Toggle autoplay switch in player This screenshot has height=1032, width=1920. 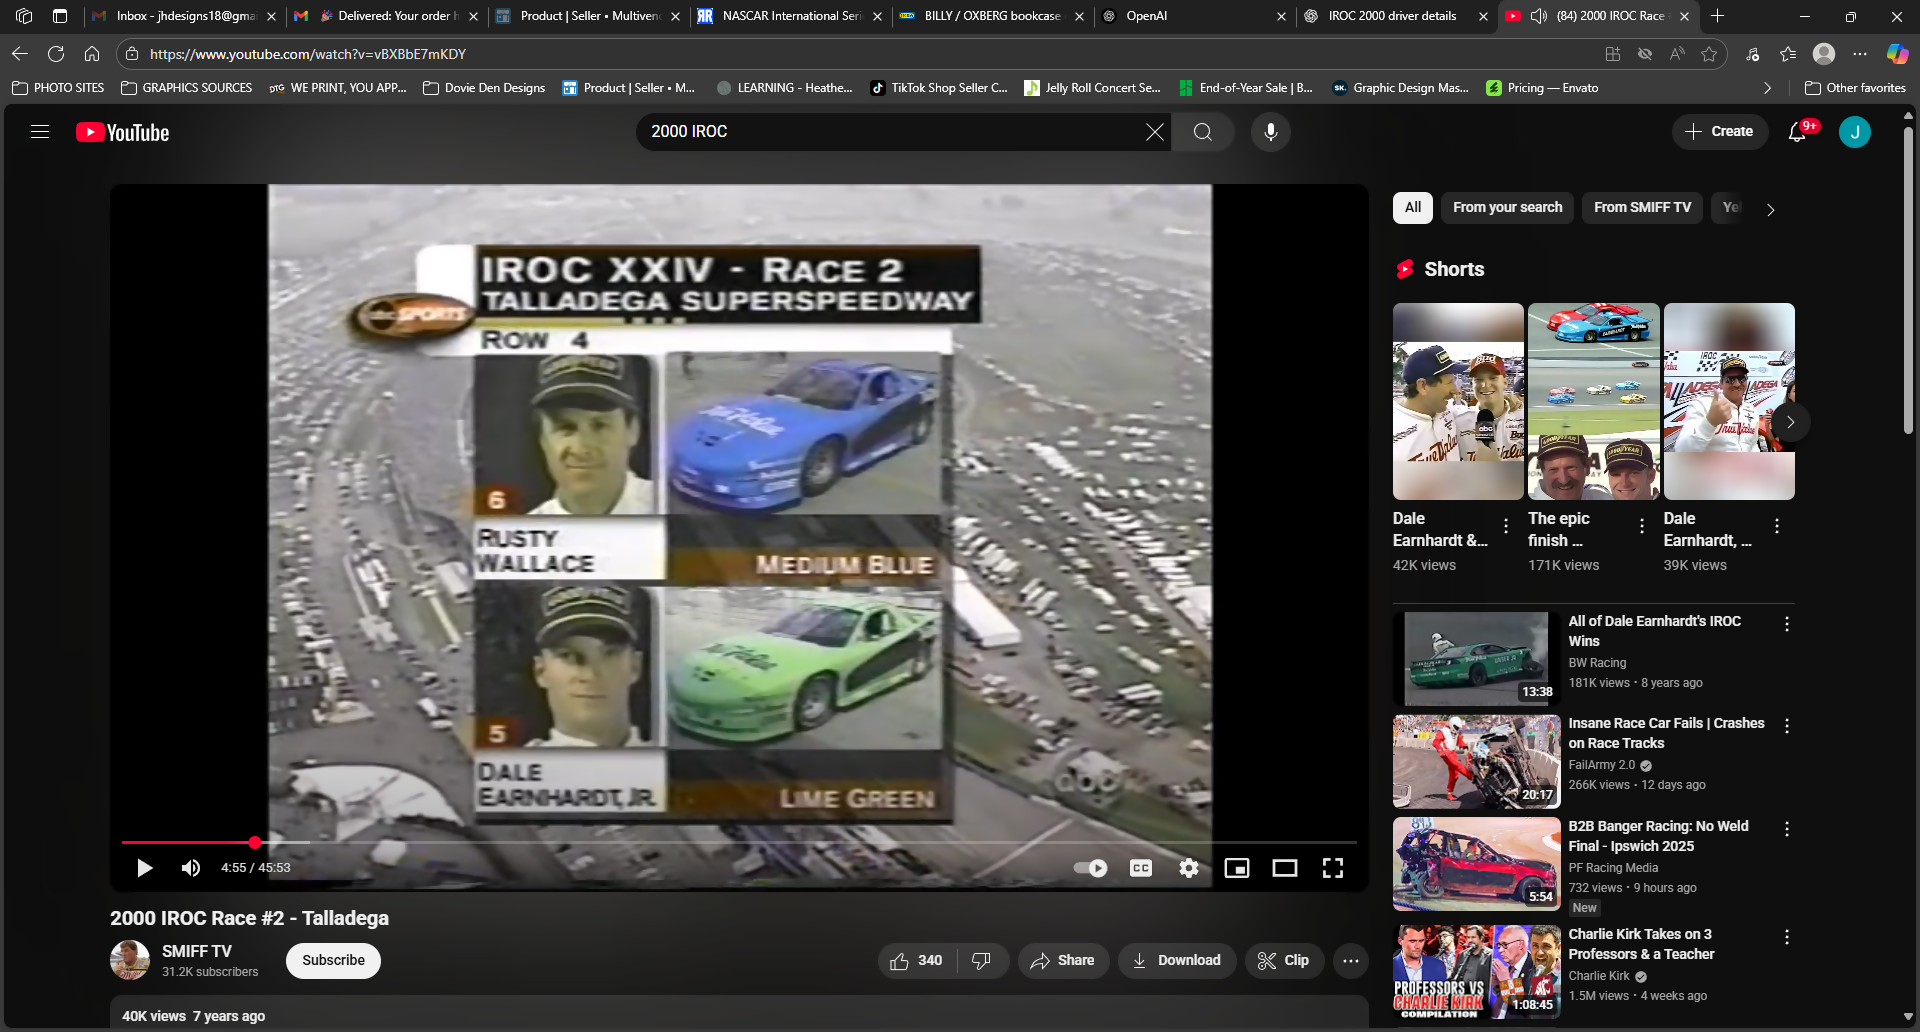tap(1090, 868)
